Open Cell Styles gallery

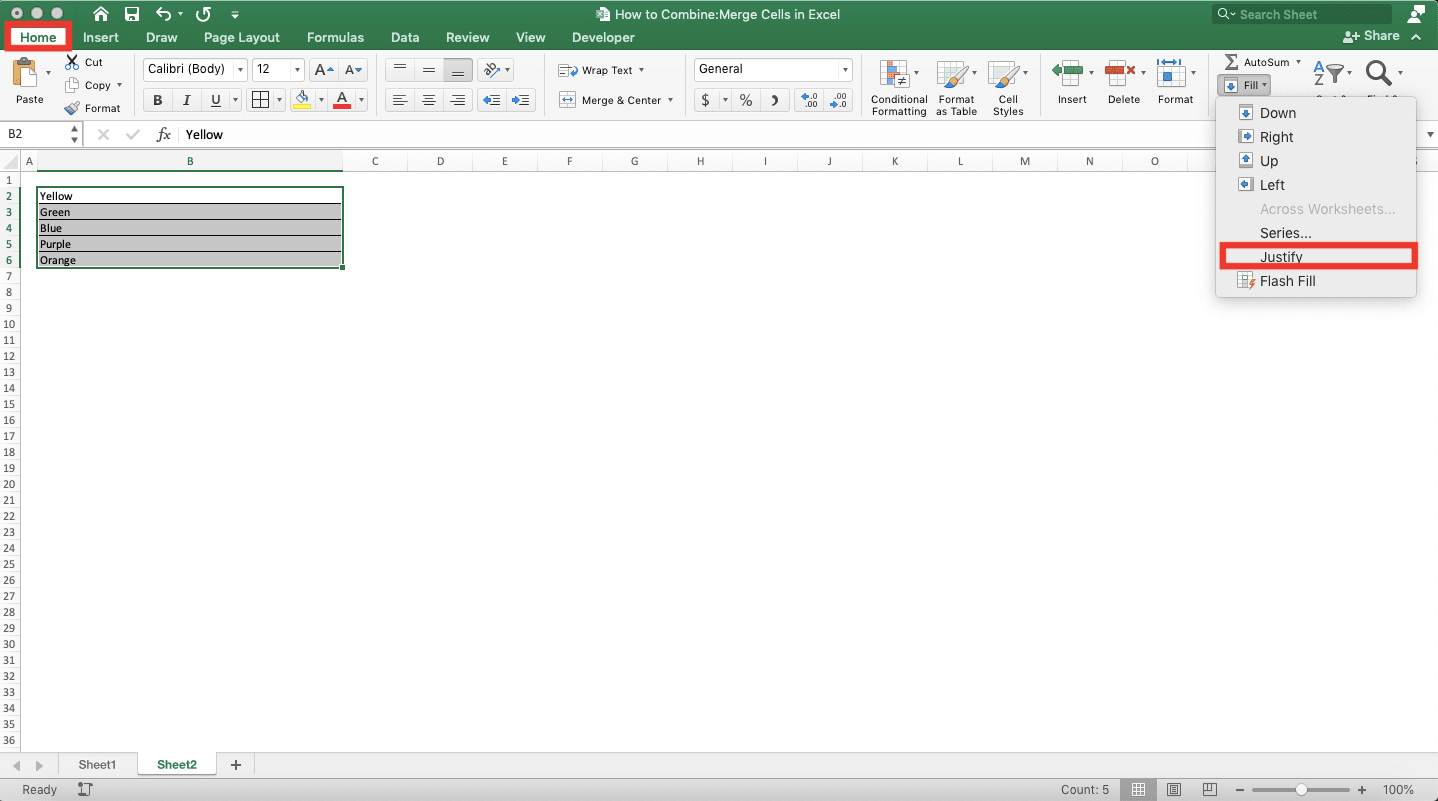(x=1008, y=88)
